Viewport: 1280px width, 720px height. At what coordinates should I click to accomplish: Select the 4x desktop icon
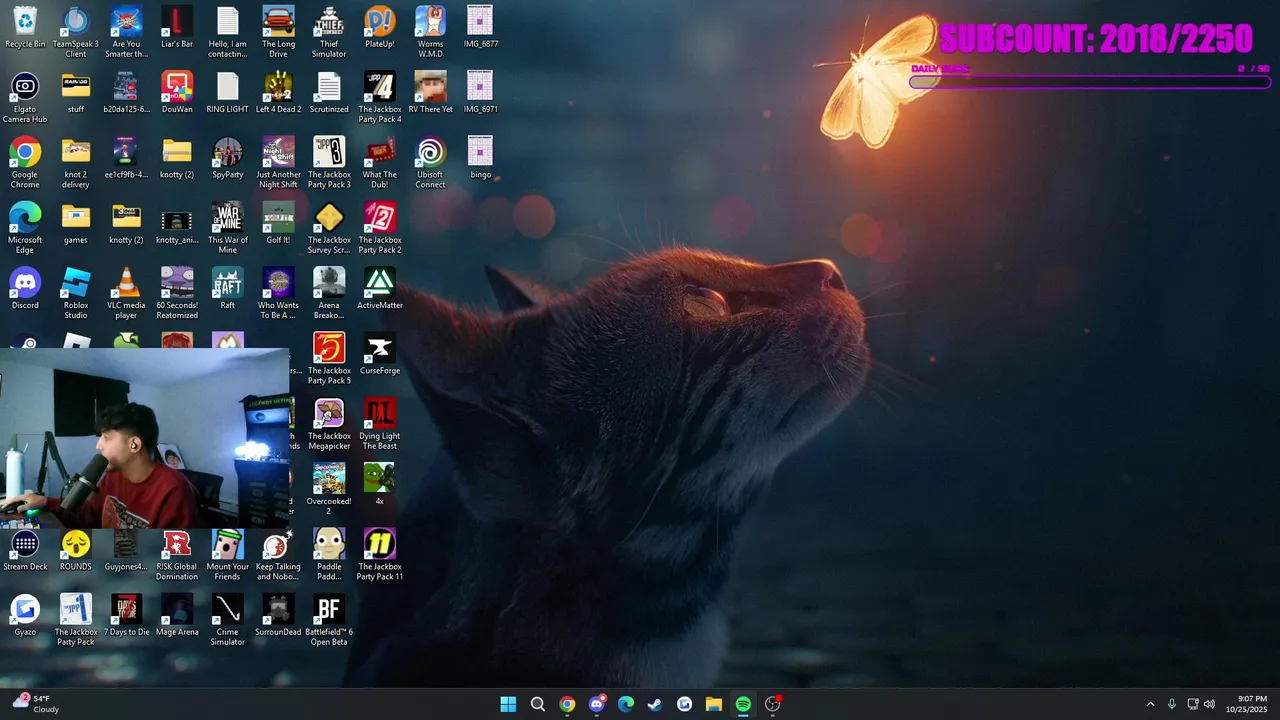[x=380, y=484]
